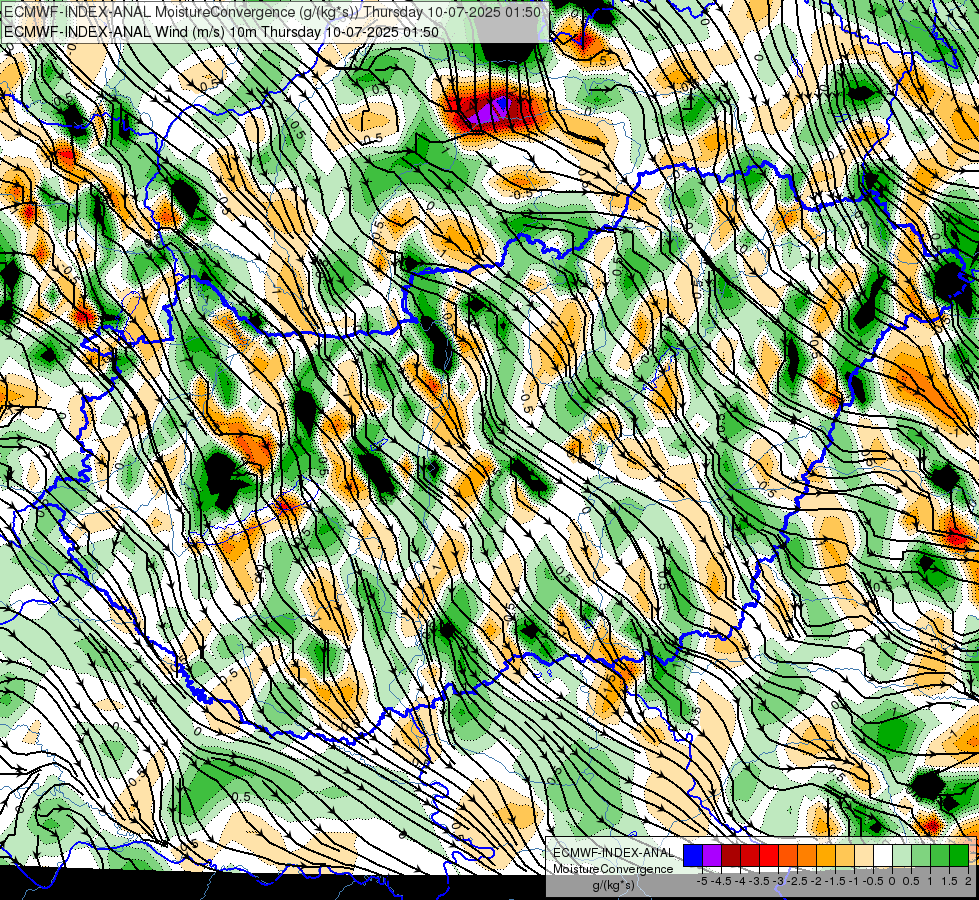The height and width of the screenshot is (900, 979).
Task: Click the '-3.5' tick value in the legend
Action: 760,881
